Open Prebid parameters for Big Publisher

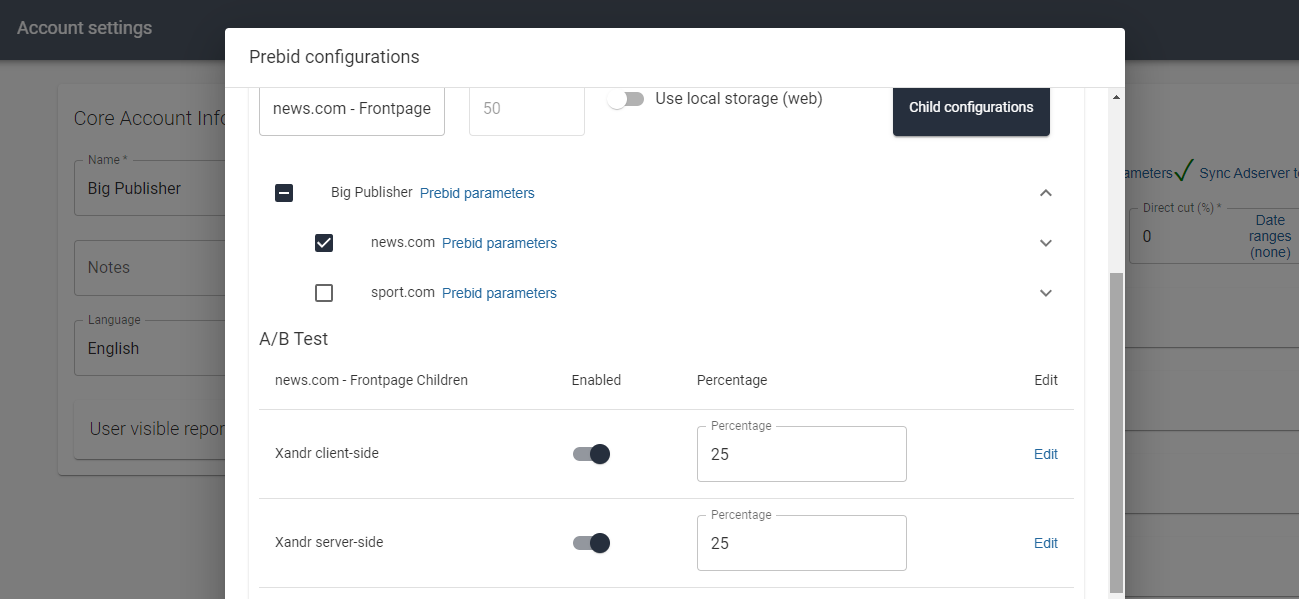[x=477, y=193]
